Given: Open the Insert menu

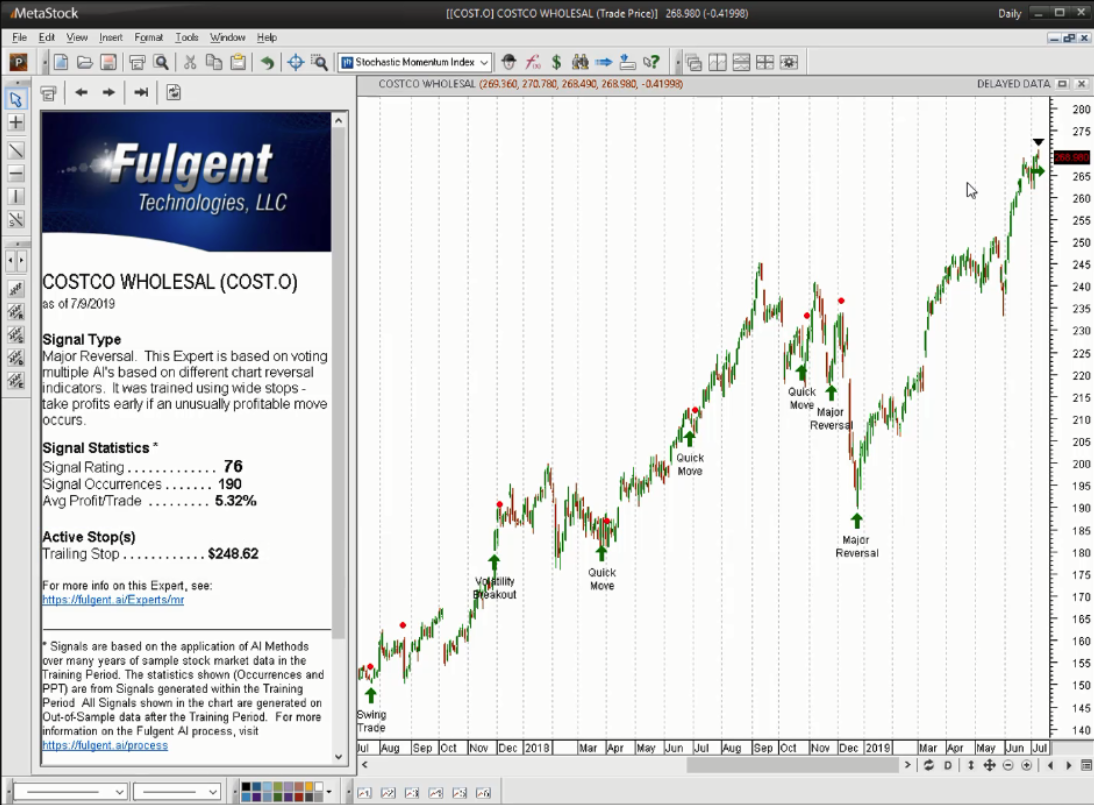Looking at the screenshot, I should tap(110, 37).
